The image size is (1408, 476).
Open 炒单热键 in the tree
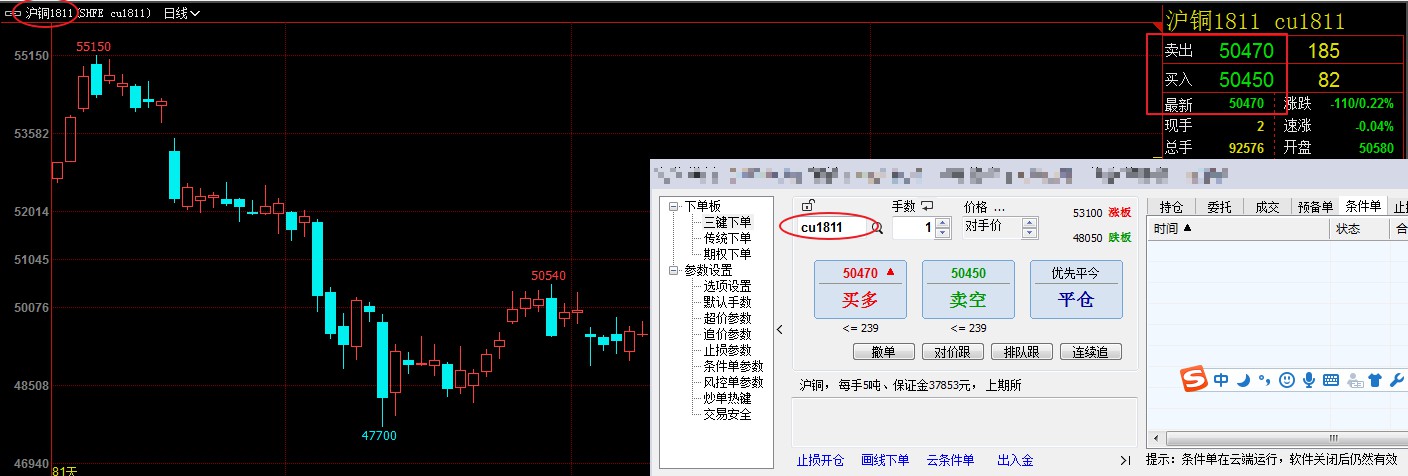pos(727,398)
